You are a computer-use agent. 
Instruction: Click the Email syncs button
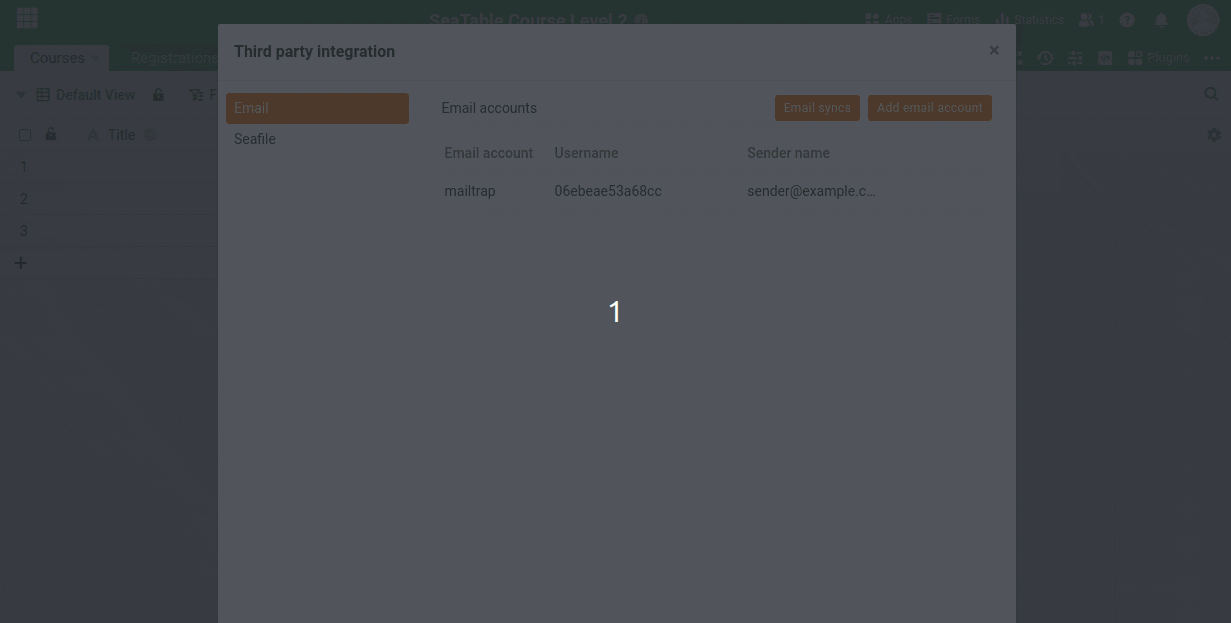[x=816, y=108]
